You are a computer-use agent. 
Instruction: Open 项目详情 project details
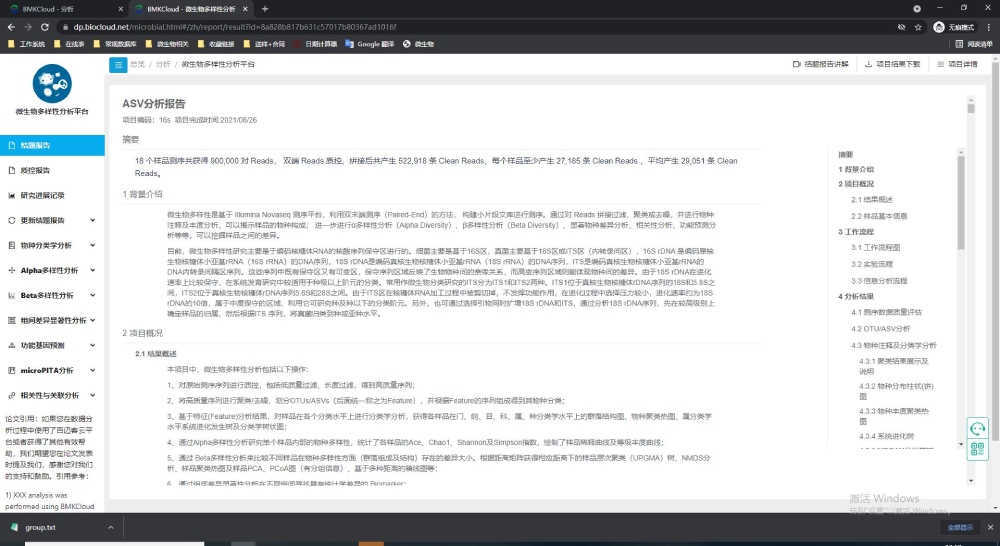point(957,64)
